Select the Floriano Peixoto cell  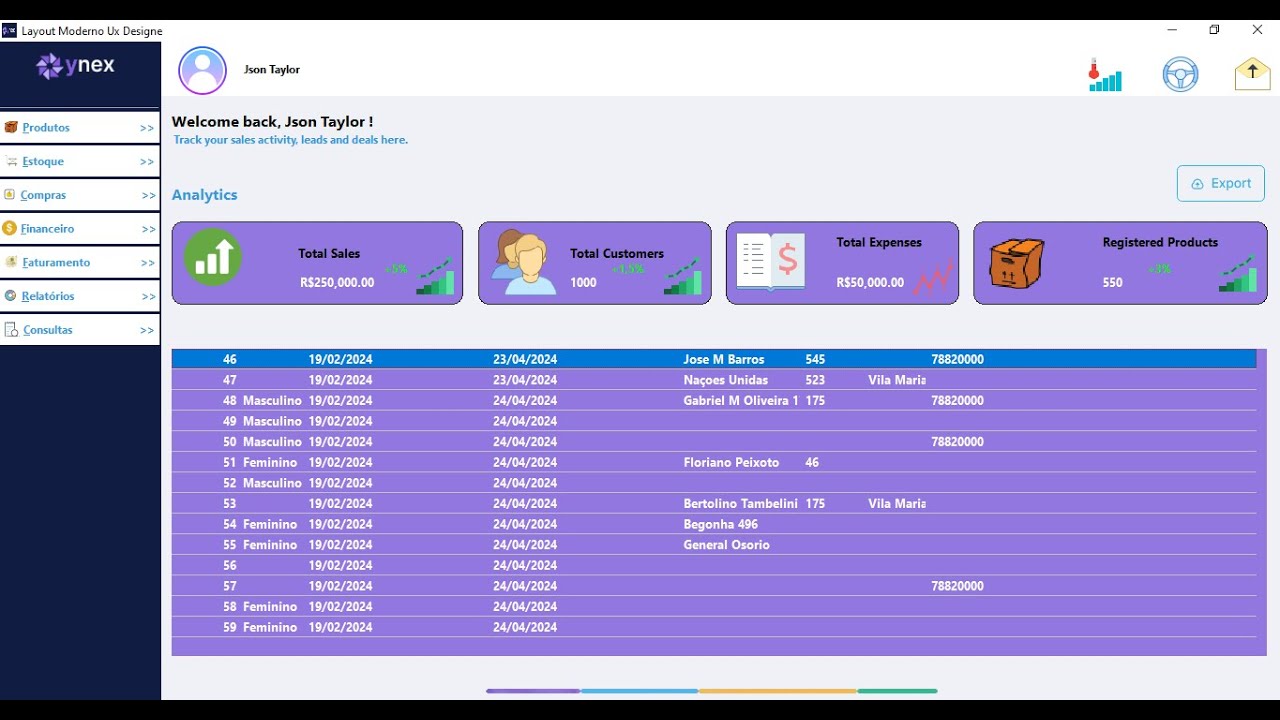click(731, 462)
